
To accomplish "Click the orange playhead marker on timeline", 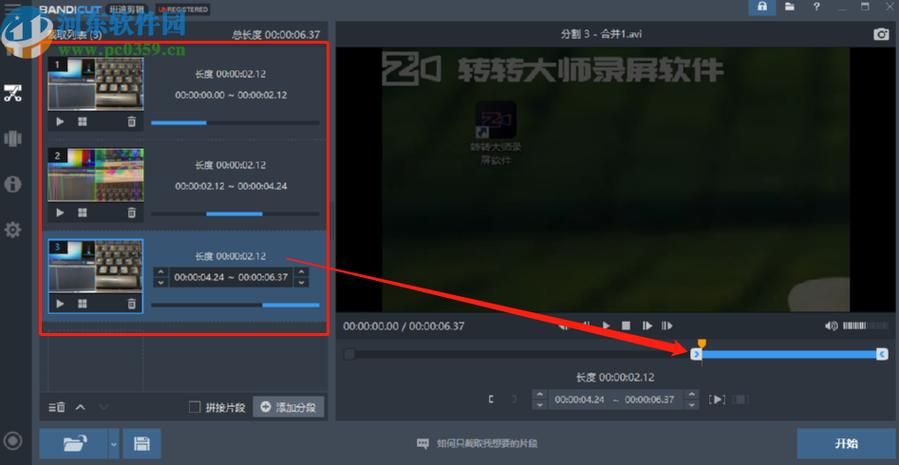I will point(702,344).
